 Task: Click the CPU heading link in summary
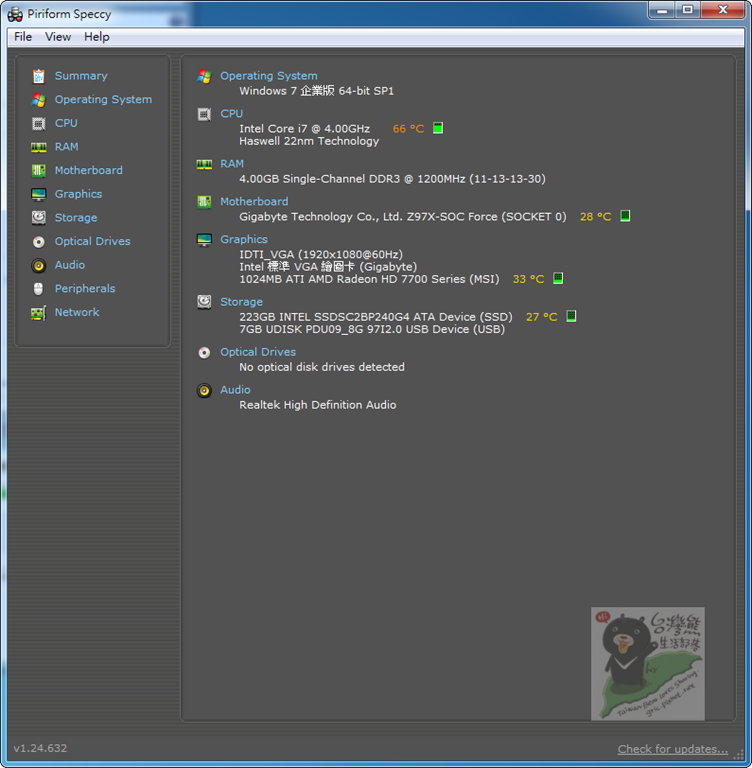pyautogui.click(x=232, y=114)
